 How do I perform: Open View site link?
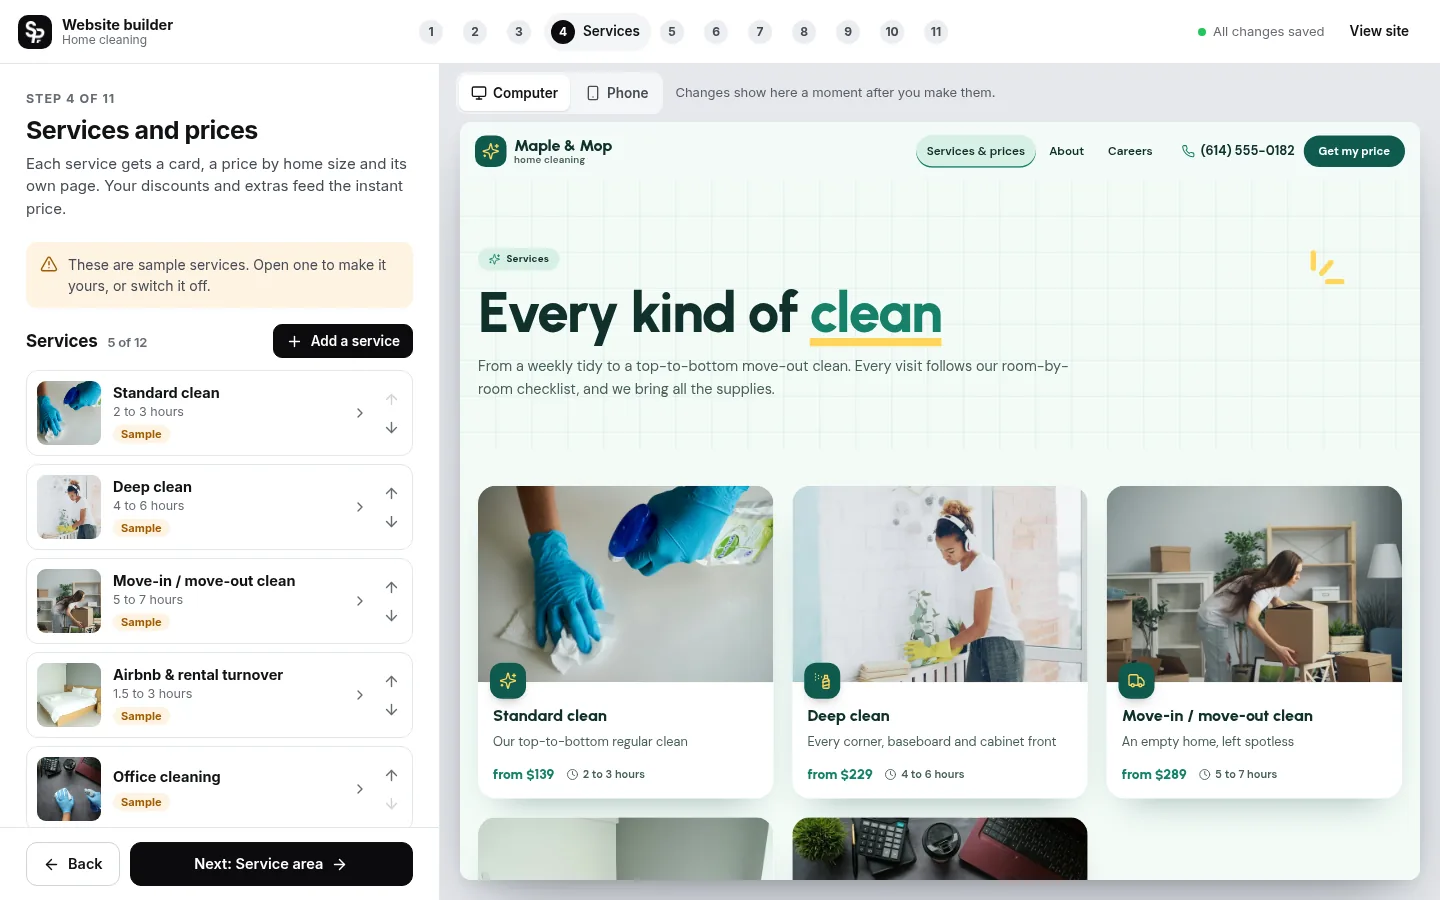(x=1379, y=31)
